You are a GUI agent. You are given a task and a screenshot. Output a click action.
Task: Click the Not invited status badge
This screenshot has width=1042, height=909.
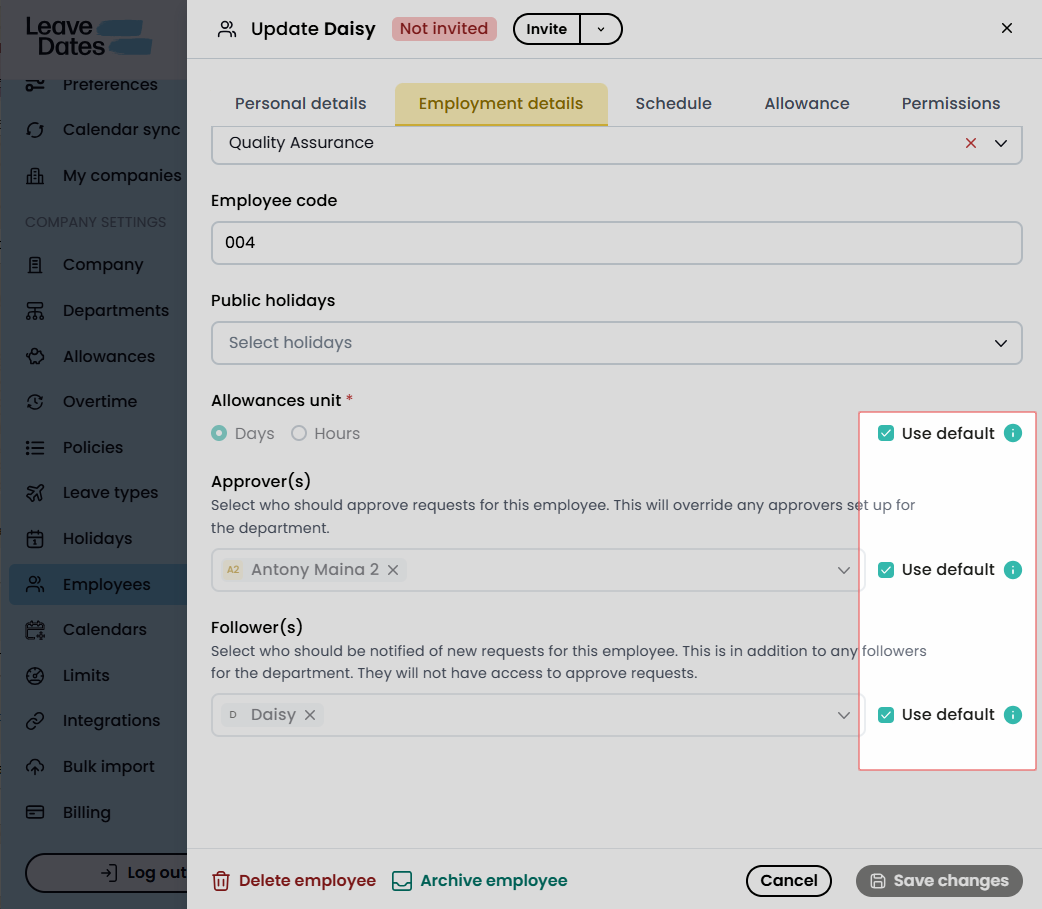click(444, 29)
